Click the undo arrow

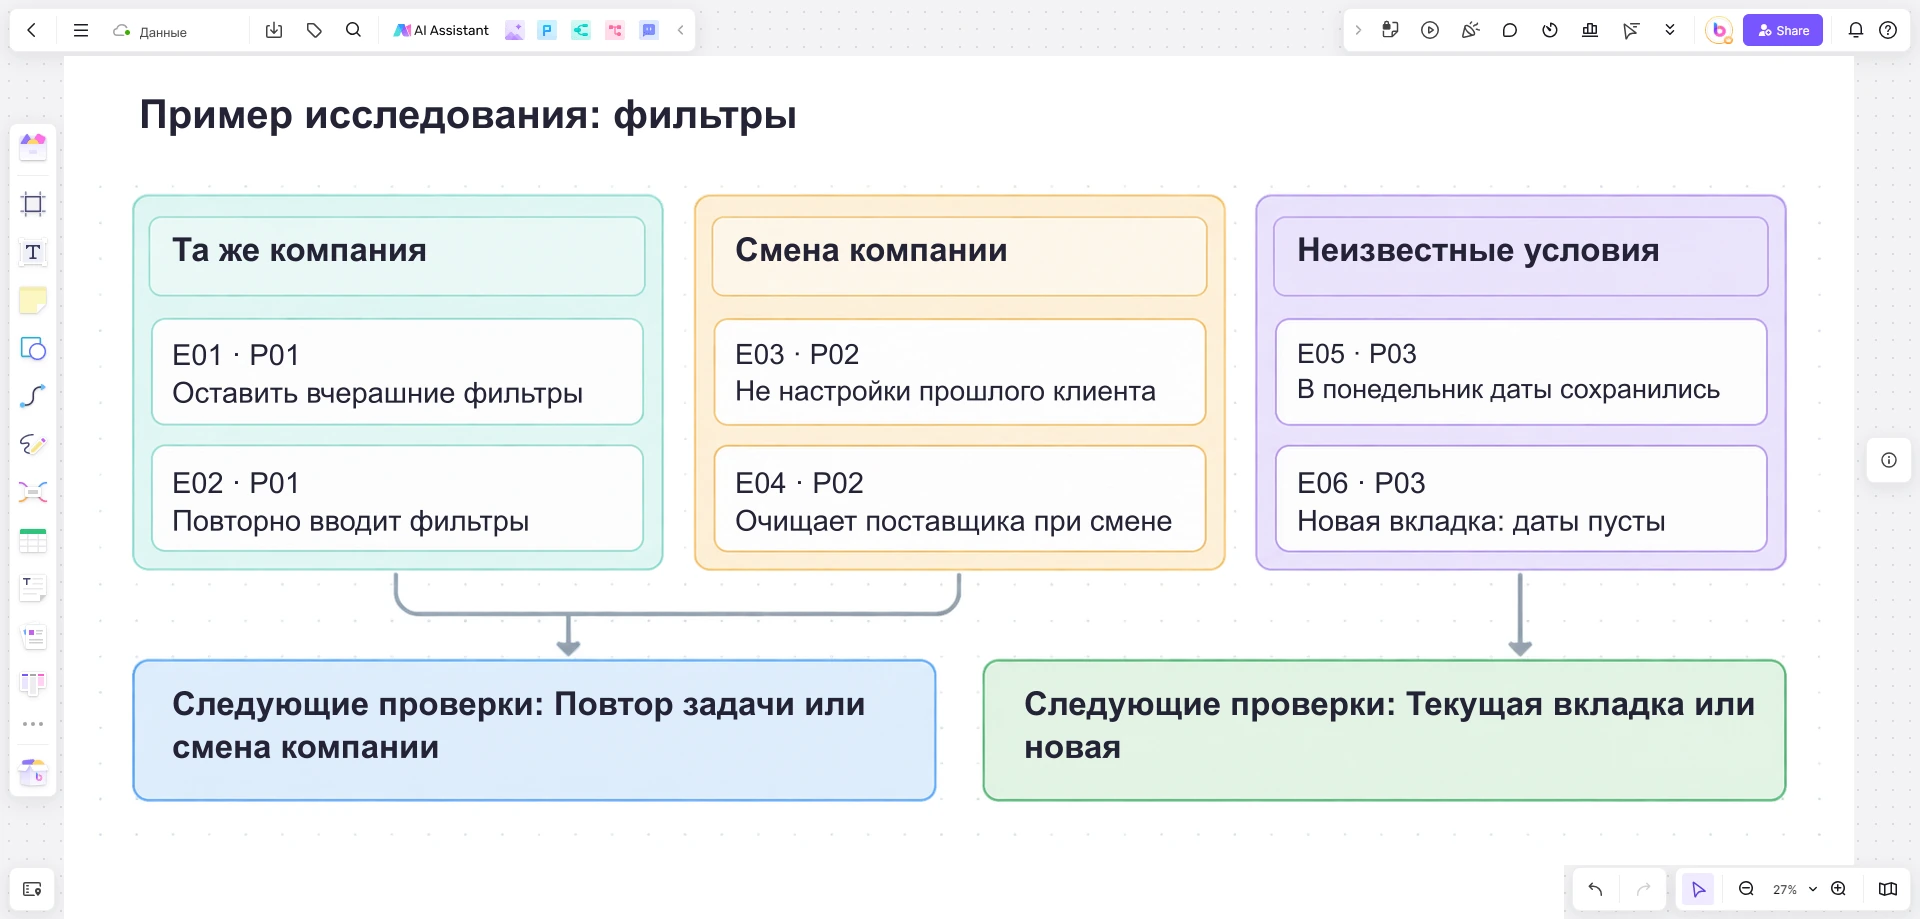point(1596,889)
